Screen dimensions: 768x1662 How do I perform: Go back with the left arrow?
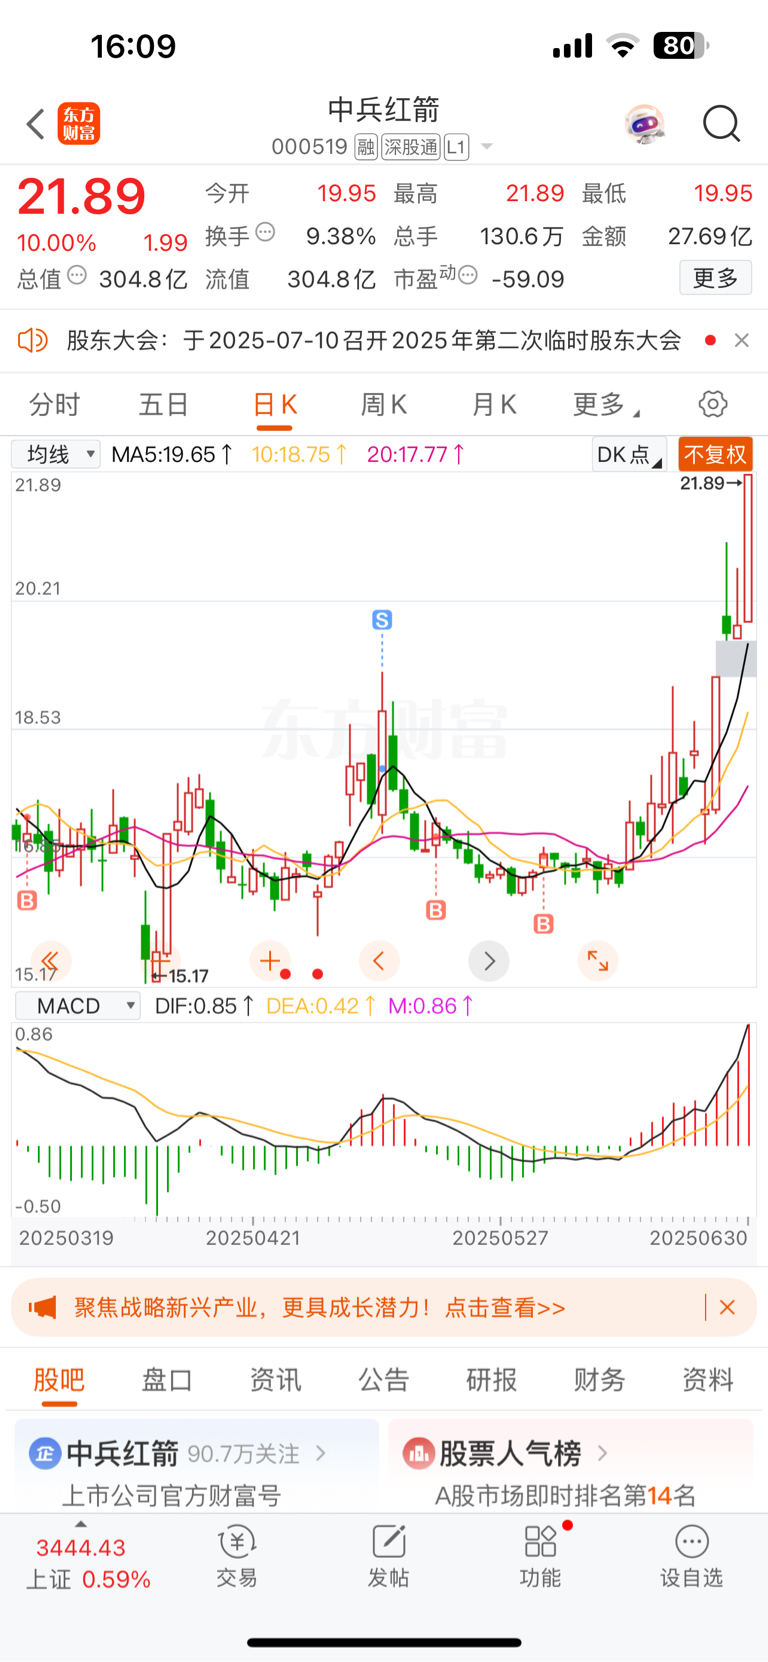coord(35,124)
